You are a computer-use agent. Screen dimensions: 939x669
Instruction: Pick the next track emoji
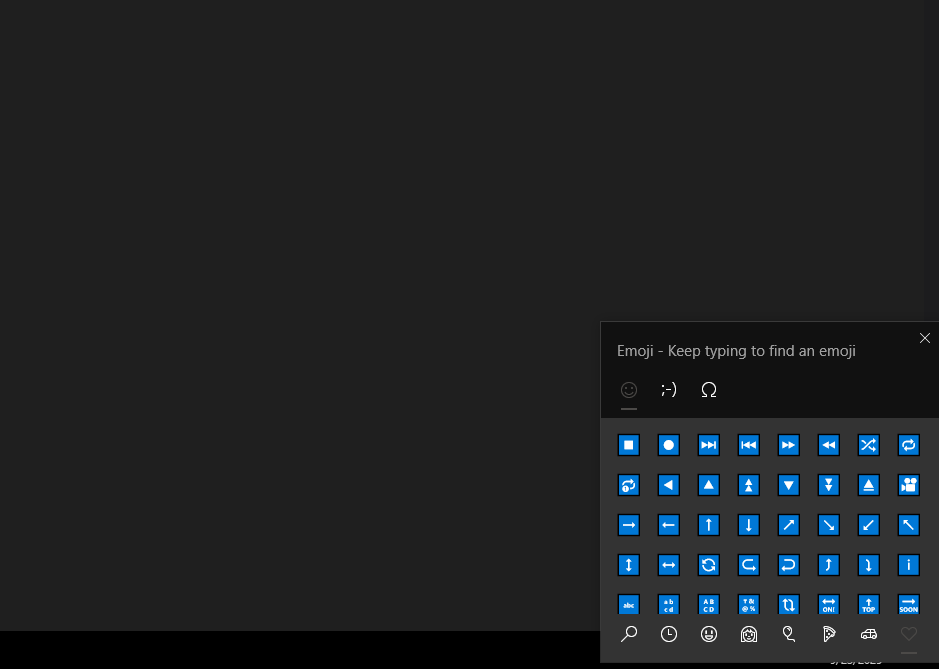point(708,445)
